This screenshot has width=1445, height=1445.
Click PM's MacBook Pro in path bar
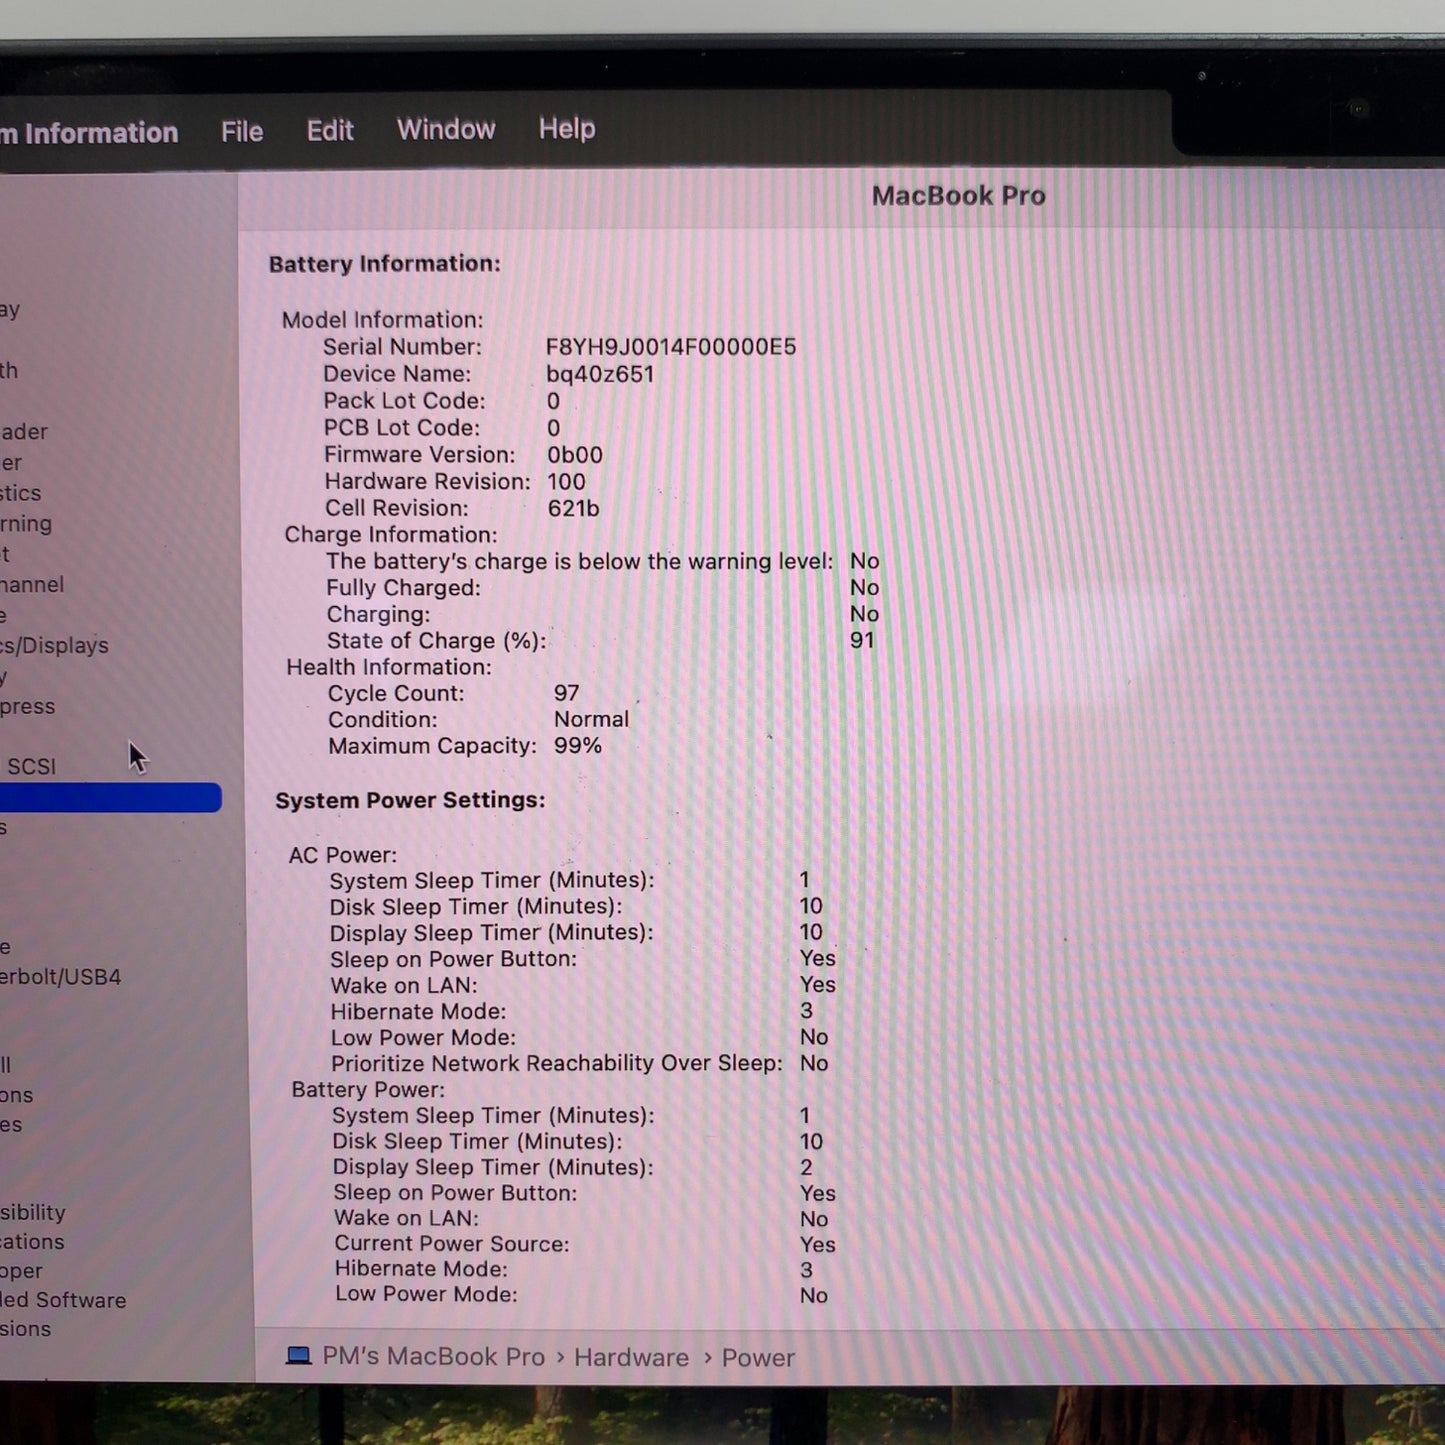433,1356
